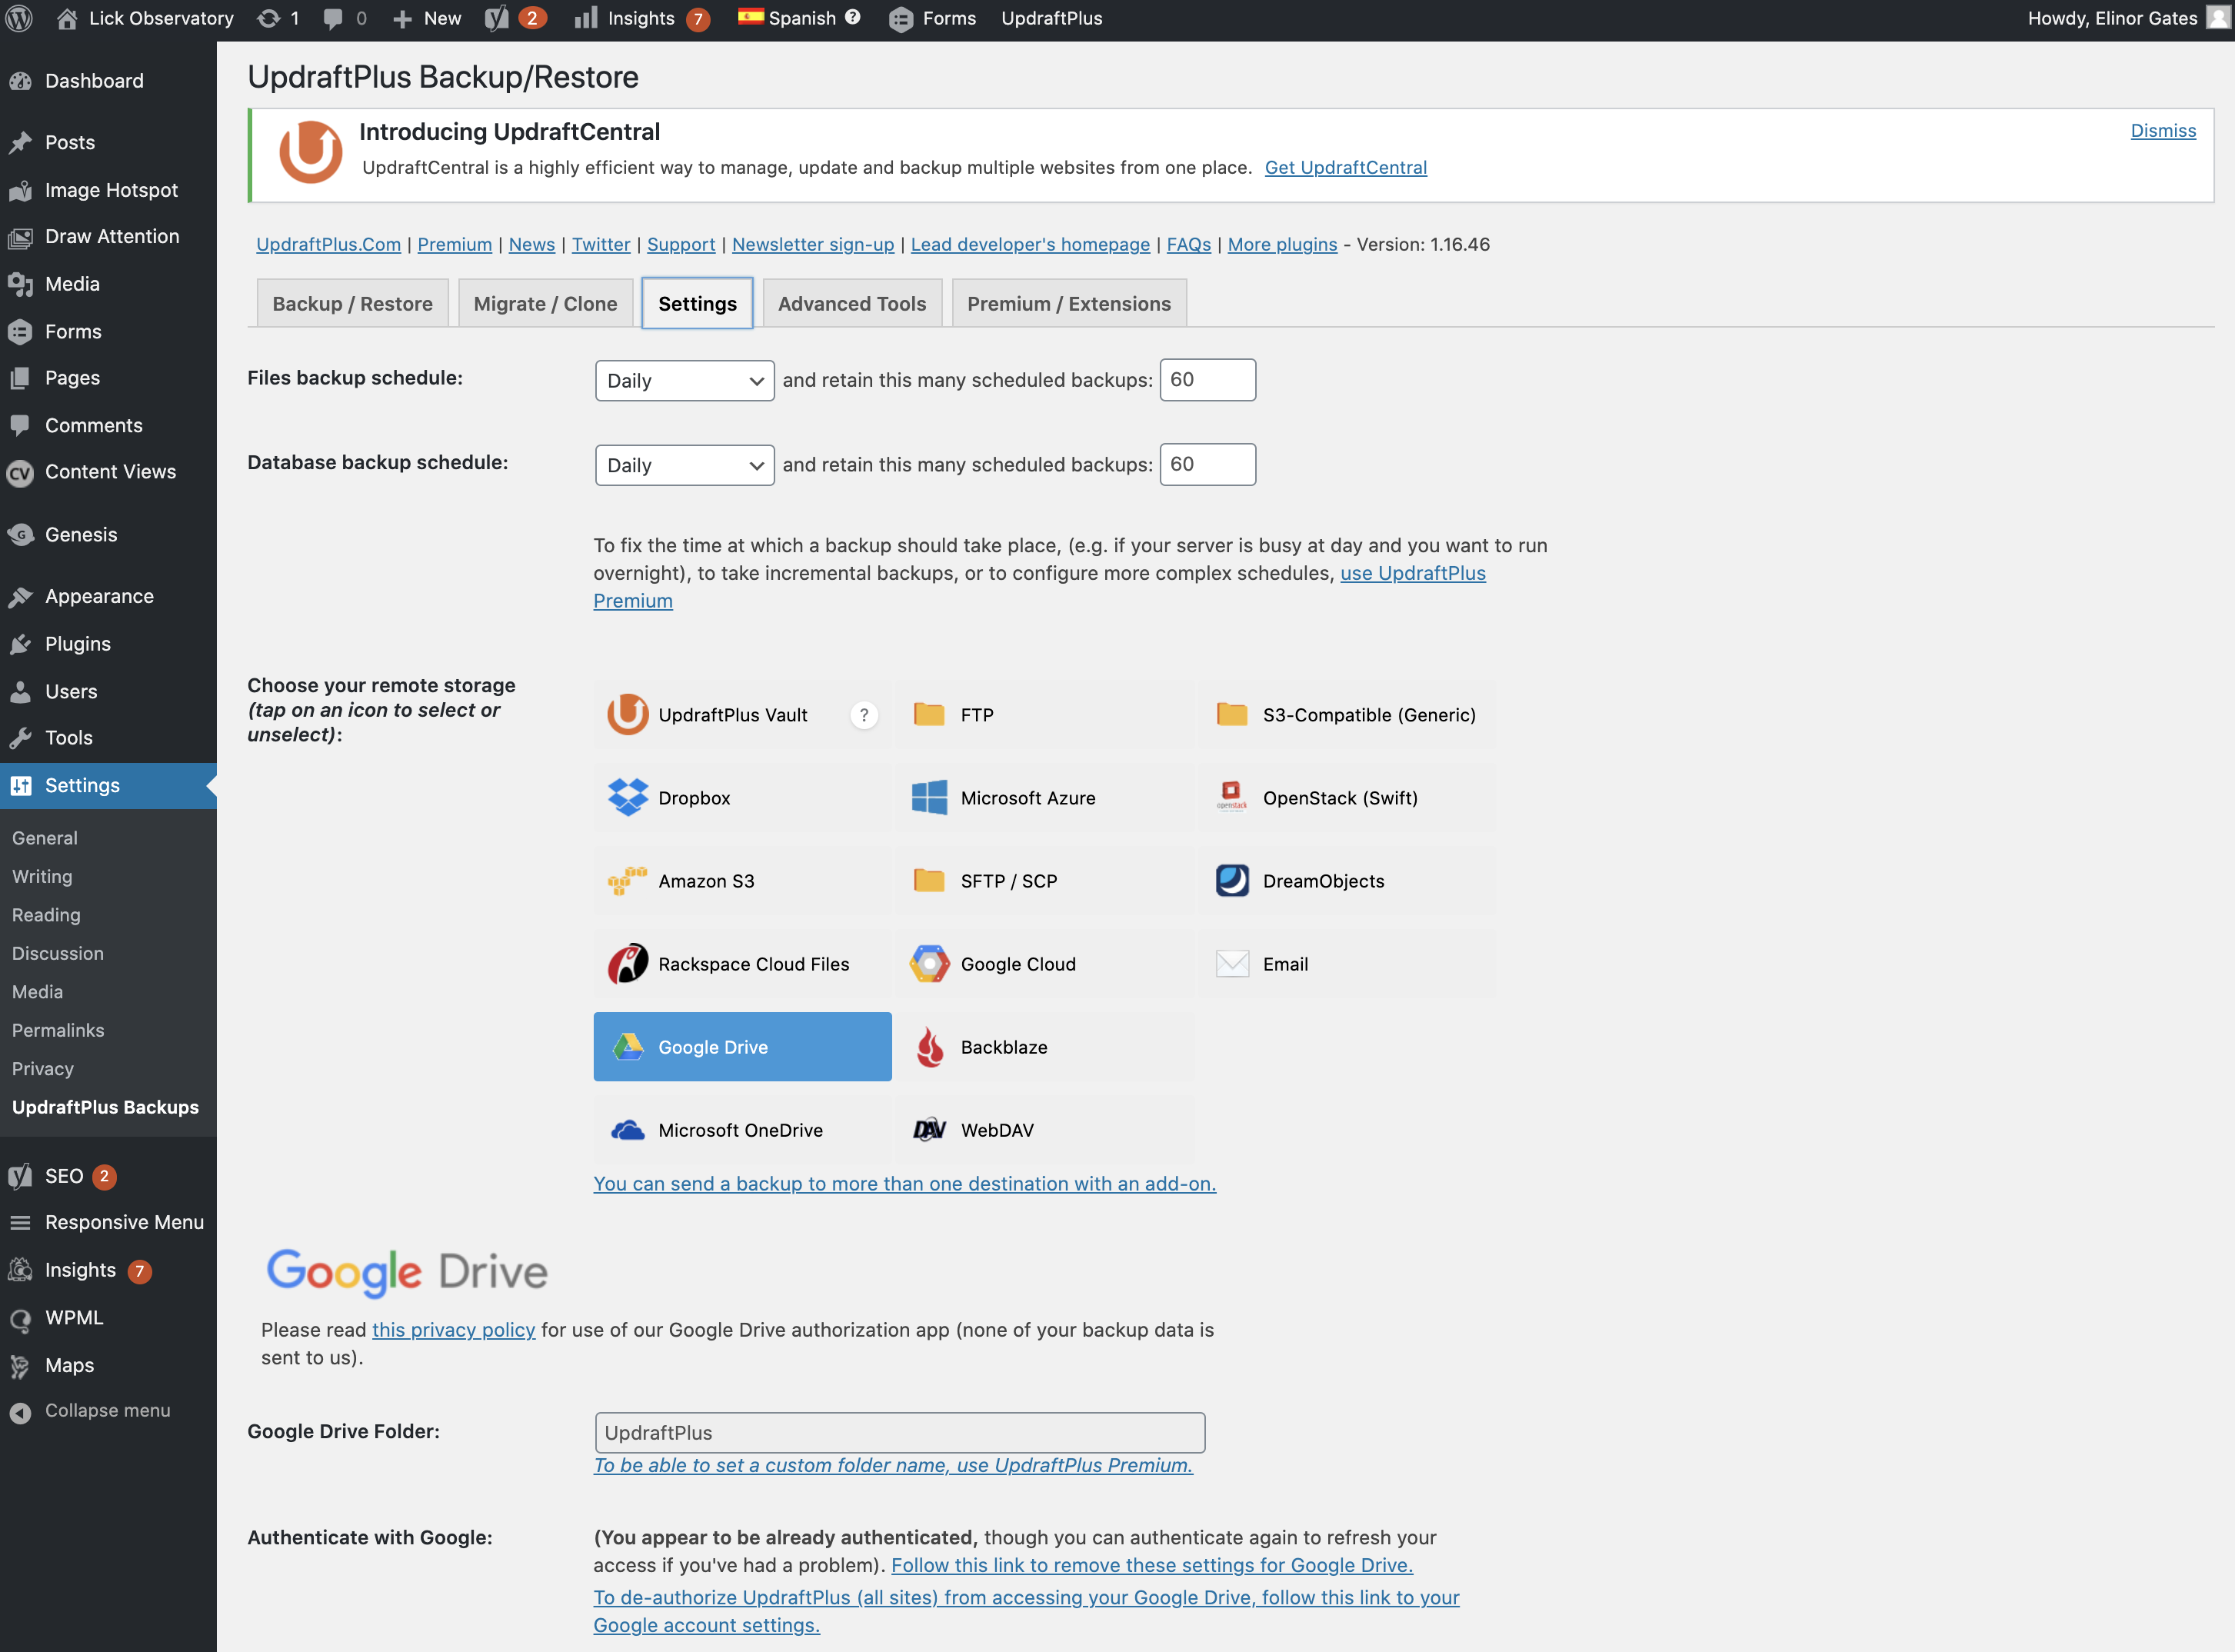
Task: Open the FAQs link
Action: coord(1188,244)
